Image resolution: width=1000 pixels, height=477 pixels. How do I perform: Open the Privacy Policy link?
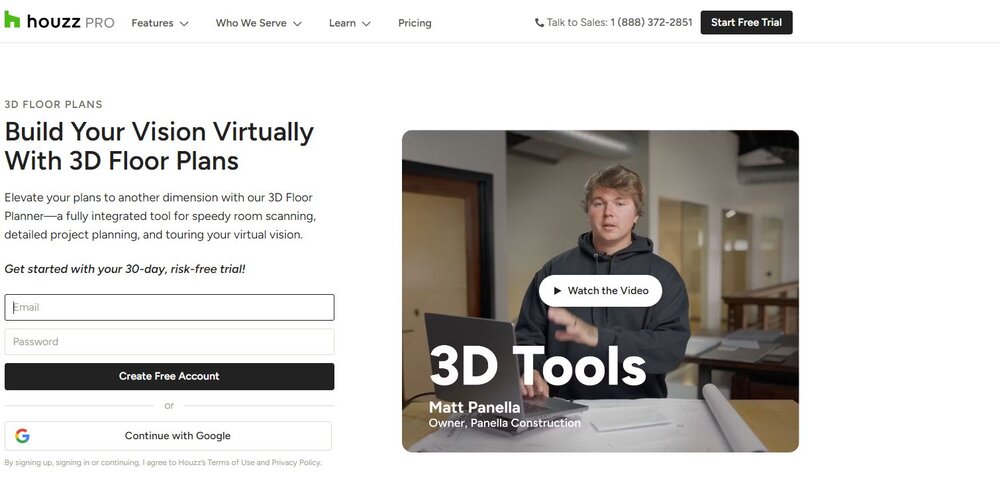[295, 463]
